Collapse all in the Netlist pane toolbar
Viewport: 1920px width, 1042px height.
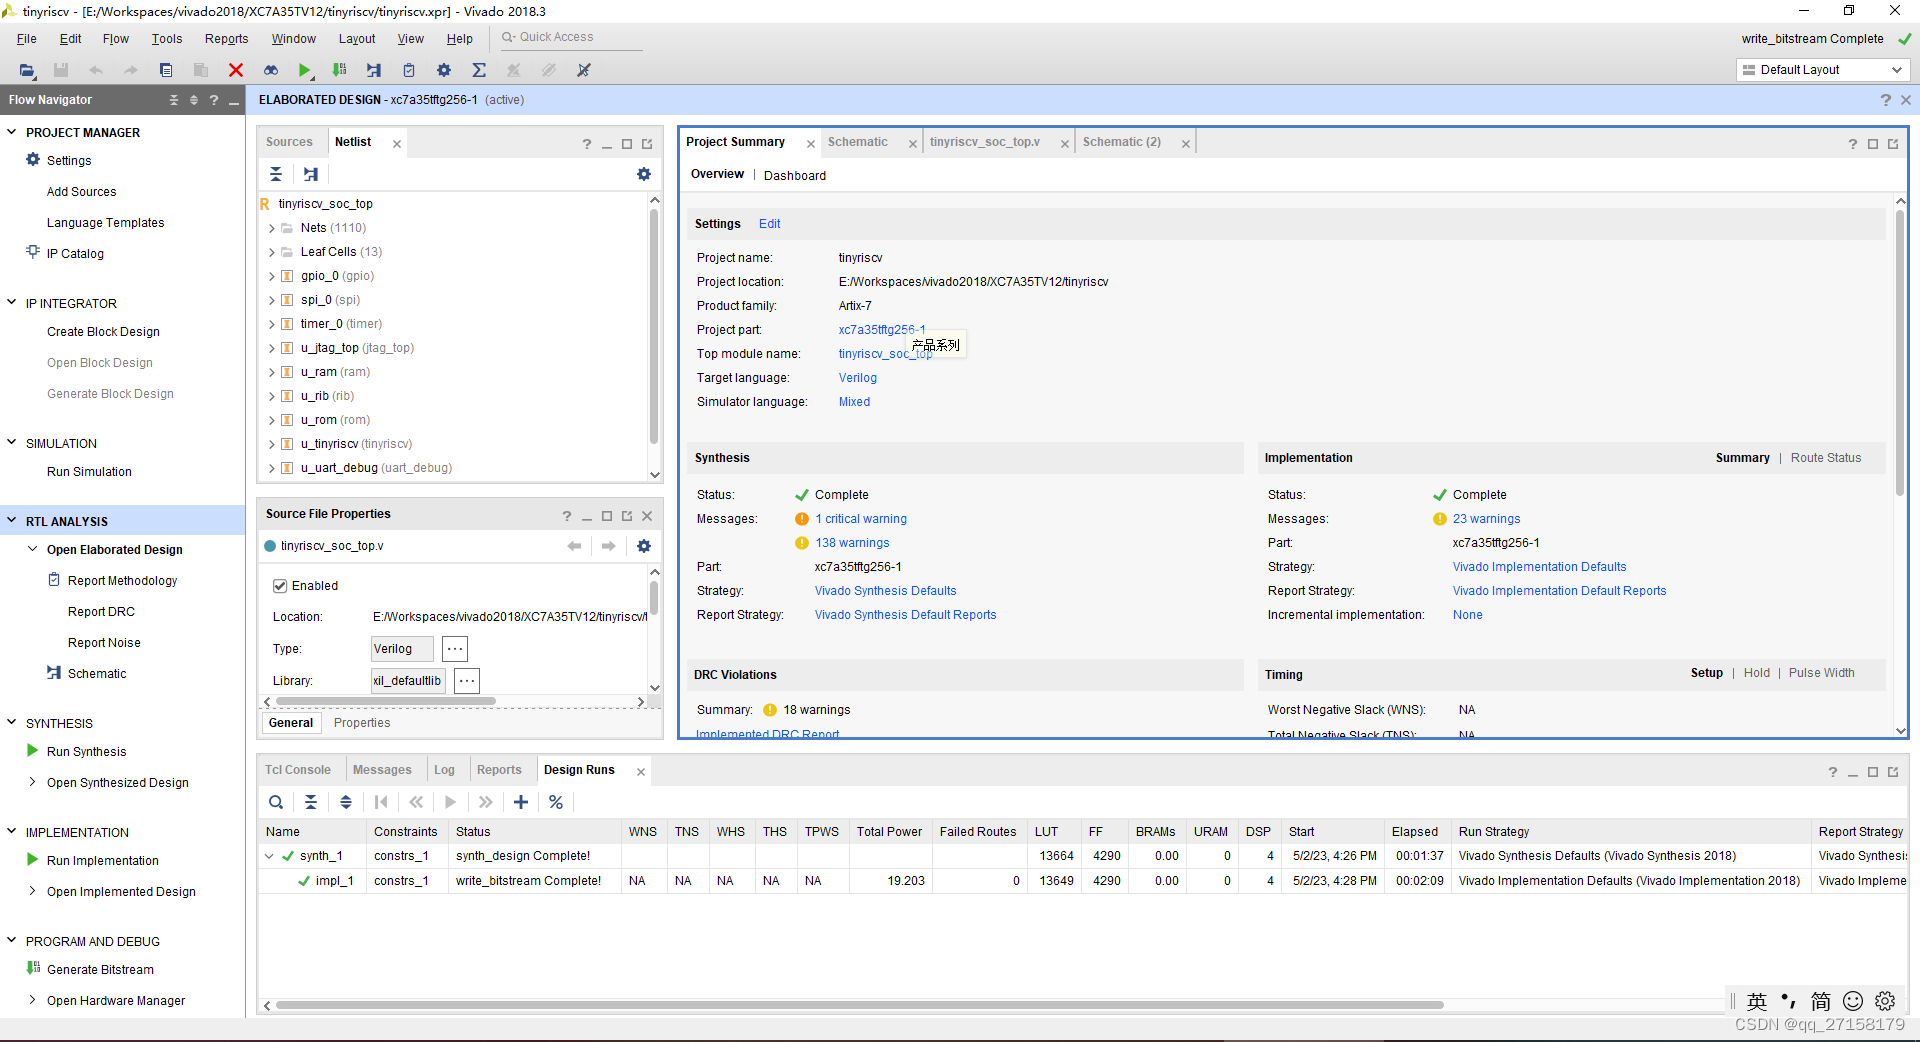276,174
